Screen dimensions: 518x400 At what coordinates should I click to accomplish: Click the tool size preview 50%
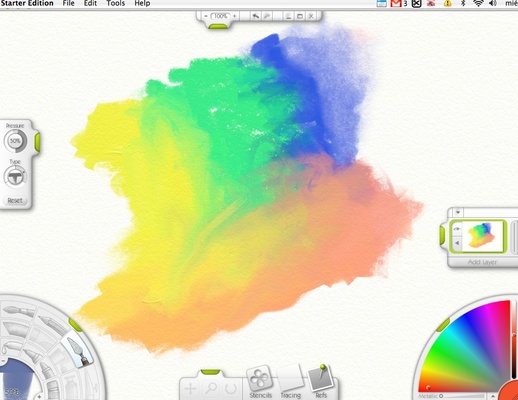[16, 379]
